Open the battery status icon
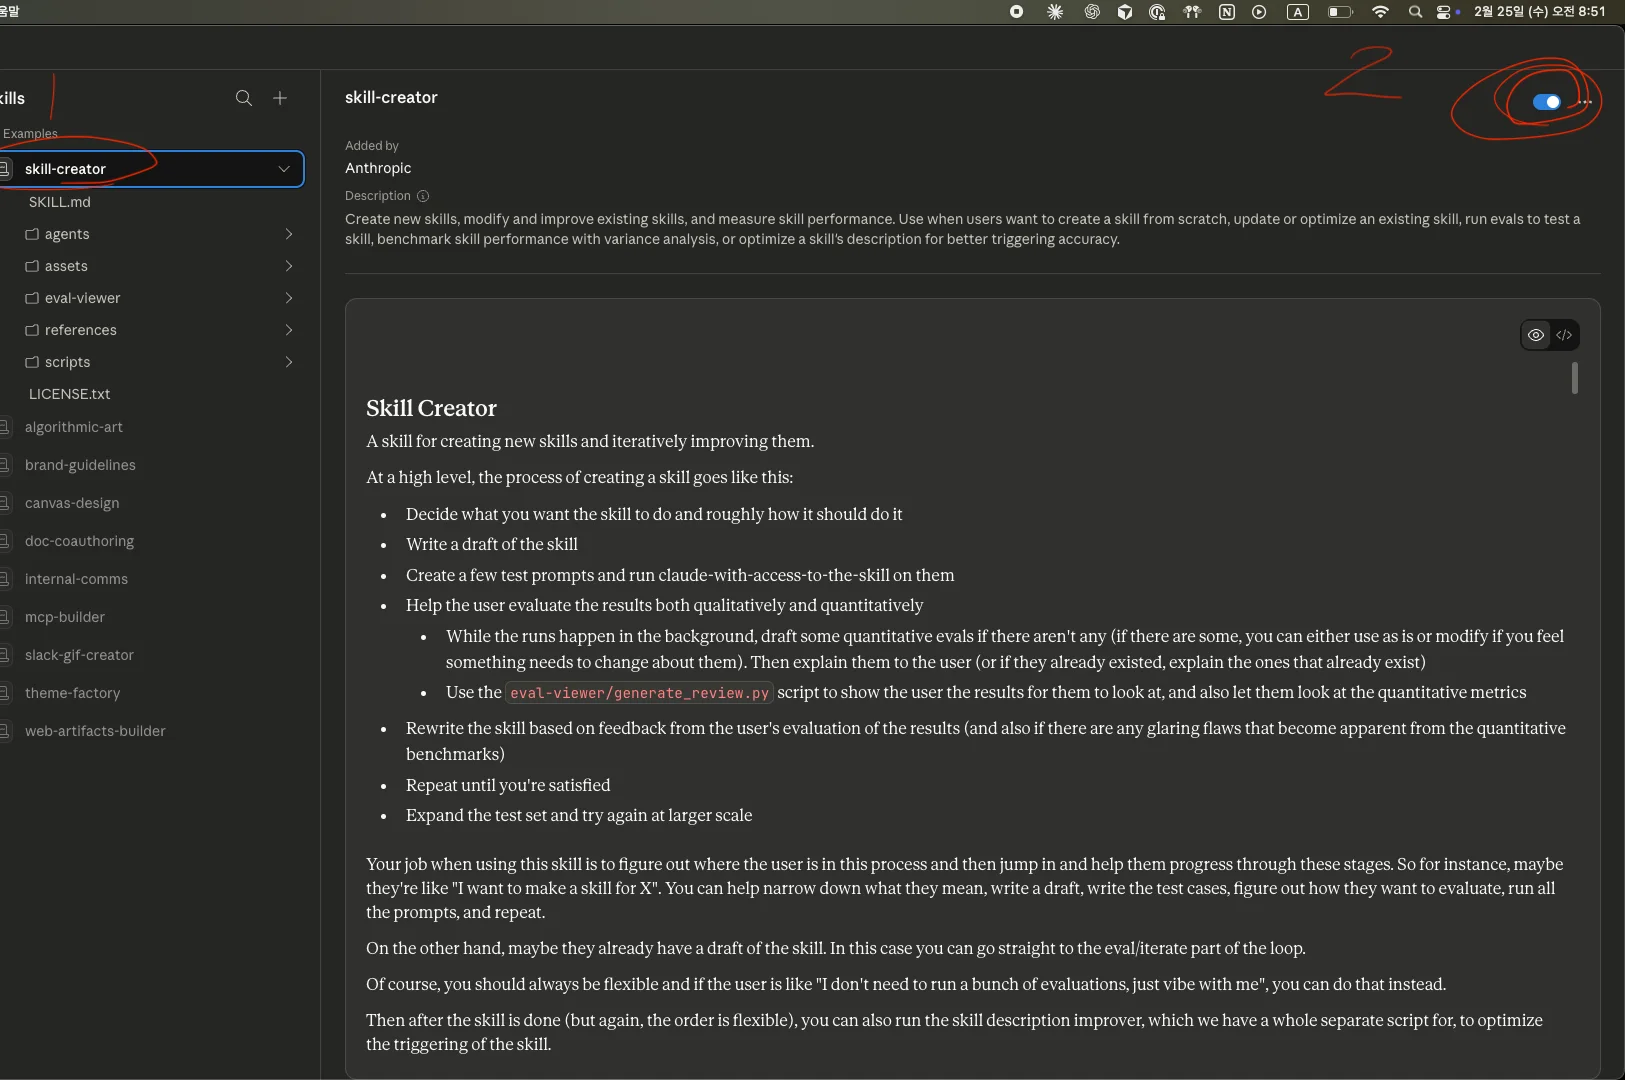Viewport: 1625px width, 1080px height. tap(1340, 12)
